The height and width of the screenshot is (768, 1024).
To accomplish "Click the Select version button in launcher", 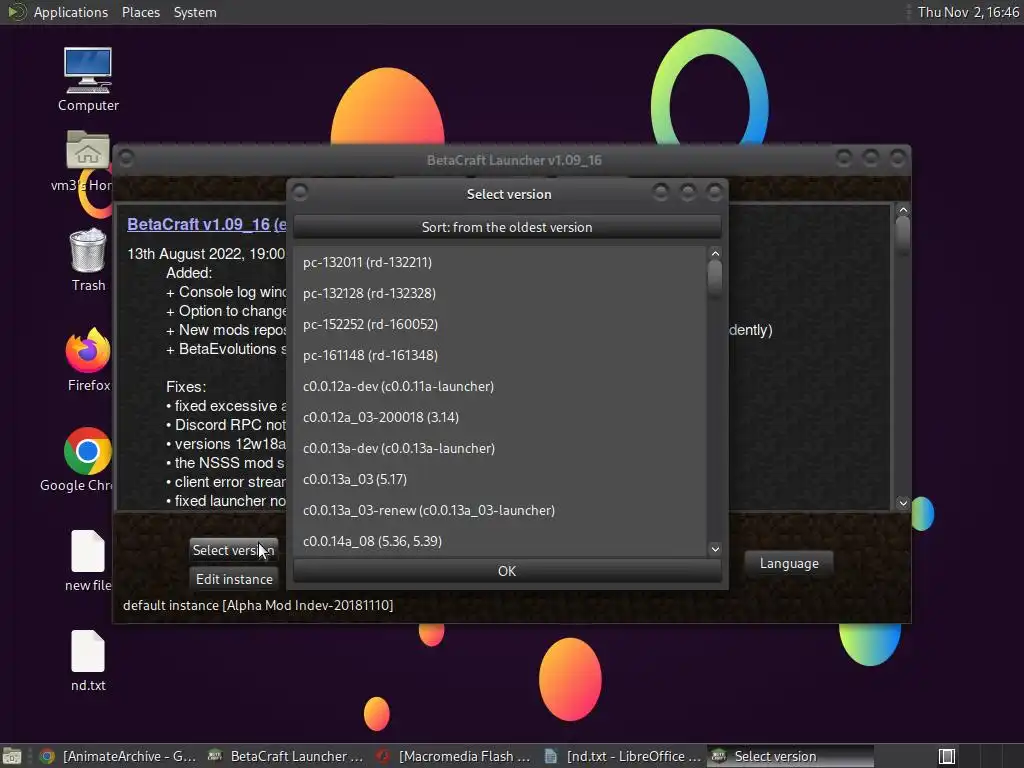I will (234, 550).
